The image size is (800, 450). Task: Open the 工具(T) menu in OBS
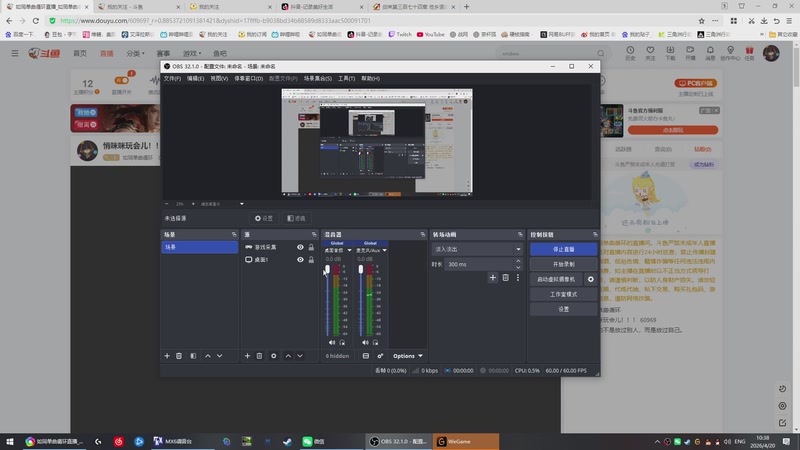[346, 79]
